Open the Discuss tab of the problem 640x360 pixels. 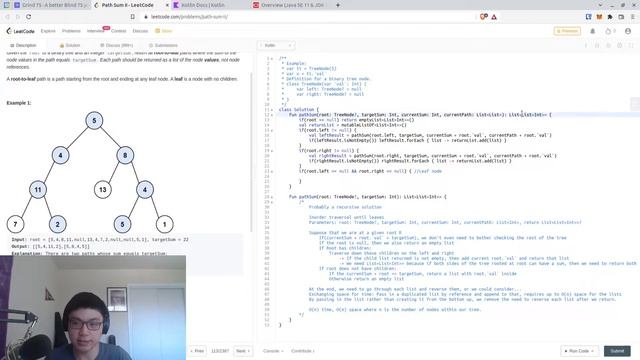[116, 45]
